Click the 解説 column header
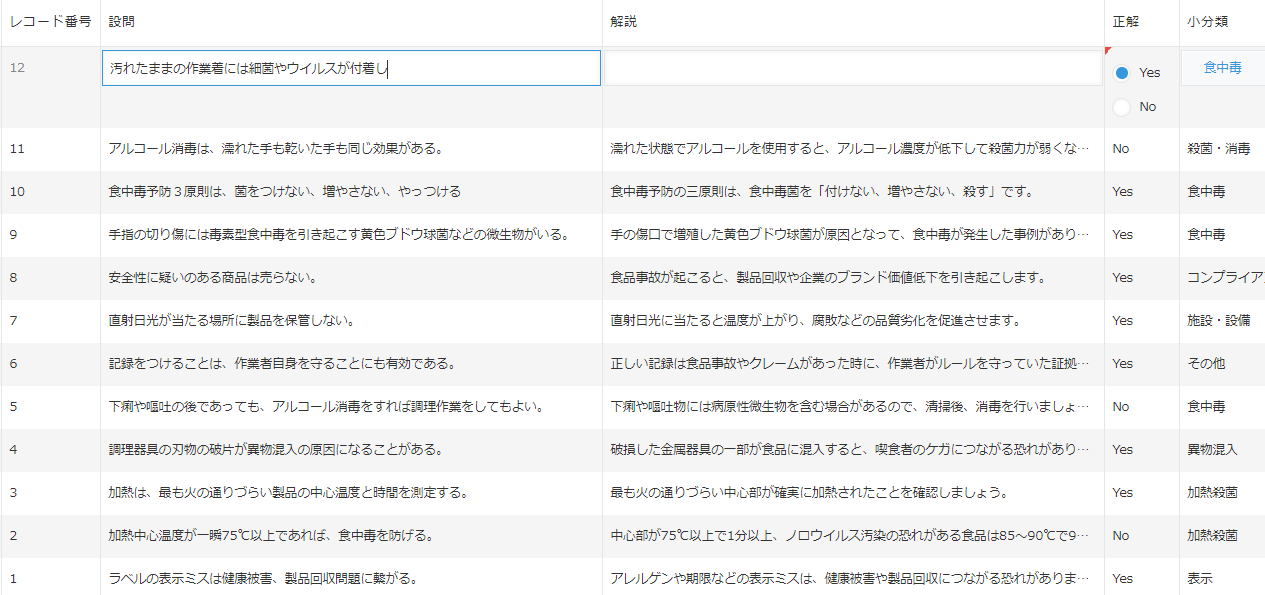This screenshot has width=1265, height=595. 624,21
